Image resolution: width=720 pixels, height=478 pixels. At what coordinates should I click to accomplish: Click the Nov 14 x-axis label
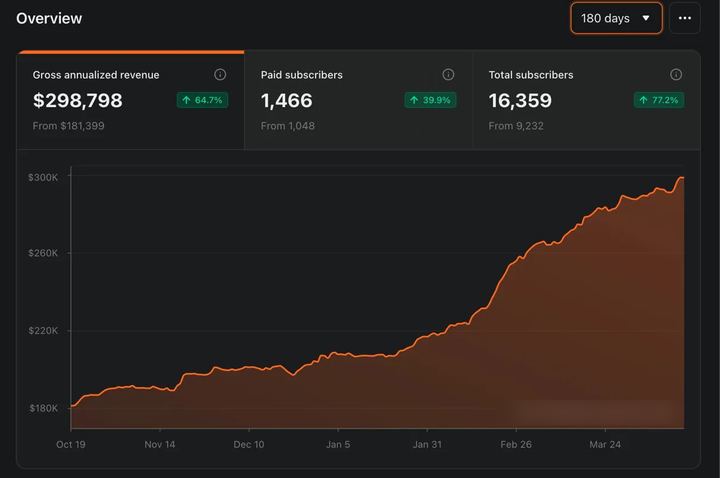point(160,444)
